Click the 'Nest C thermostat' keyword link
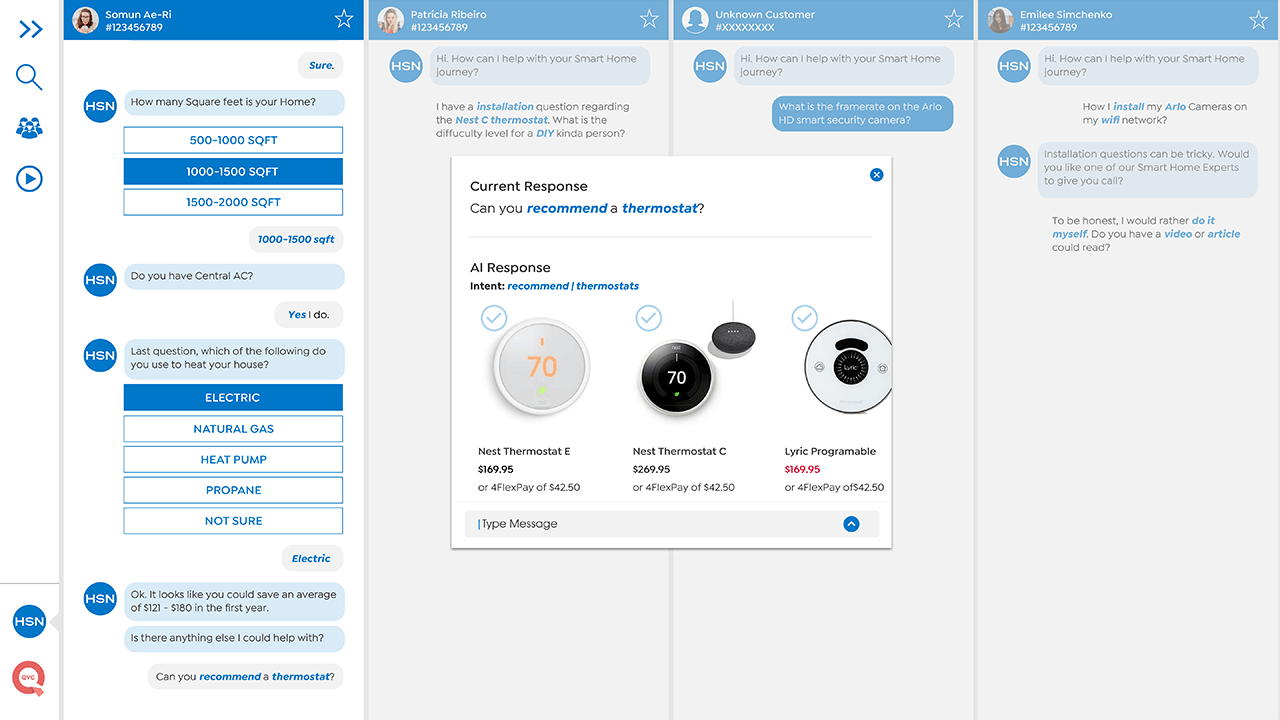1280x720 pixels. [x=502, y=120]
